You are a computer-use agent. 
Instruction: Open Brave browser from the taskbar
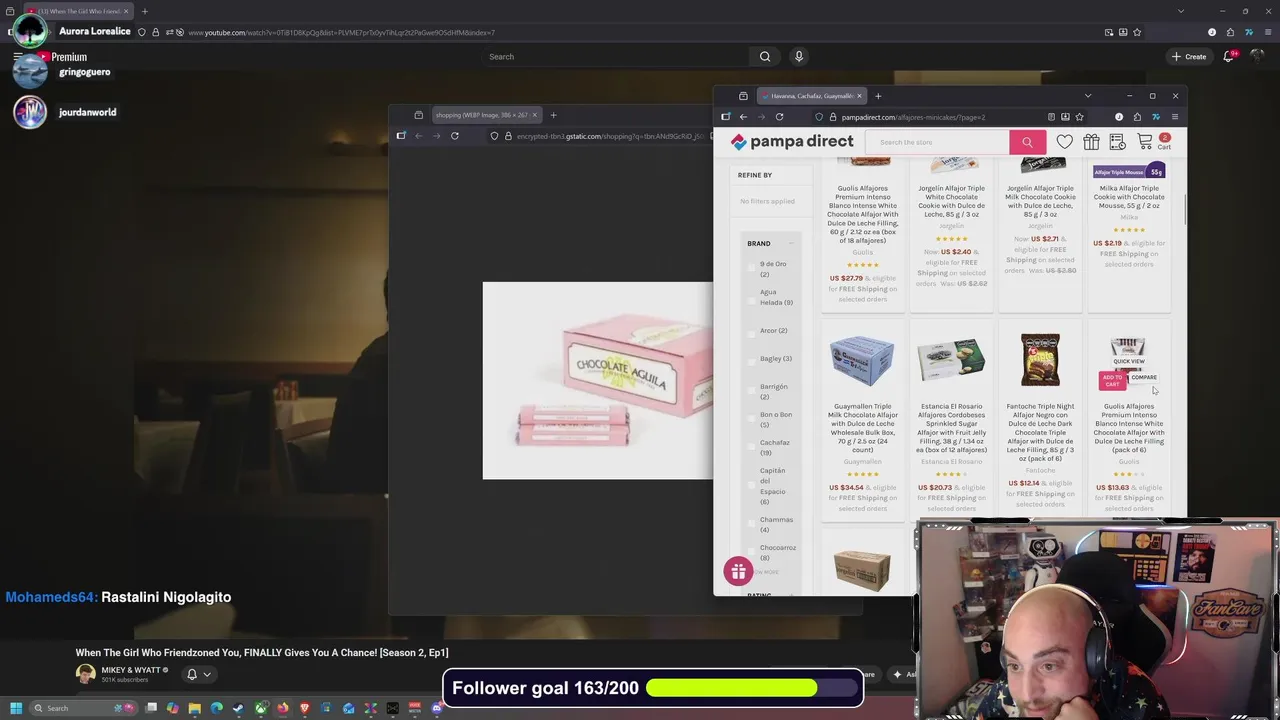click(x=304, y=708)
